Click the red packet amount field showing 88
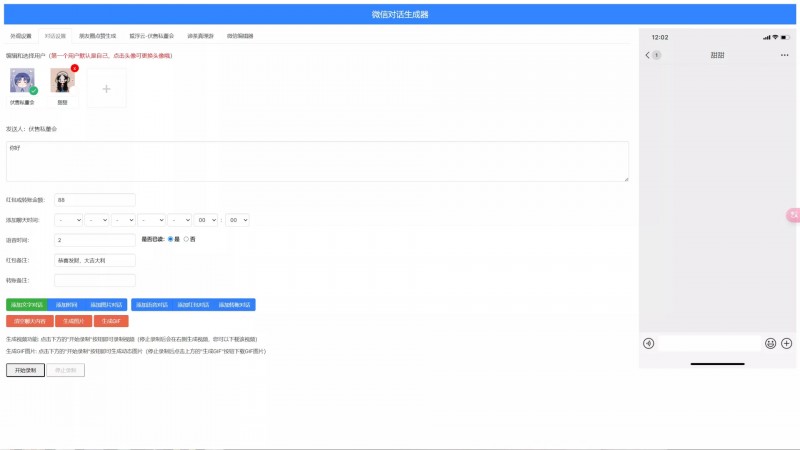800x450 pixels. click(95, 199)
